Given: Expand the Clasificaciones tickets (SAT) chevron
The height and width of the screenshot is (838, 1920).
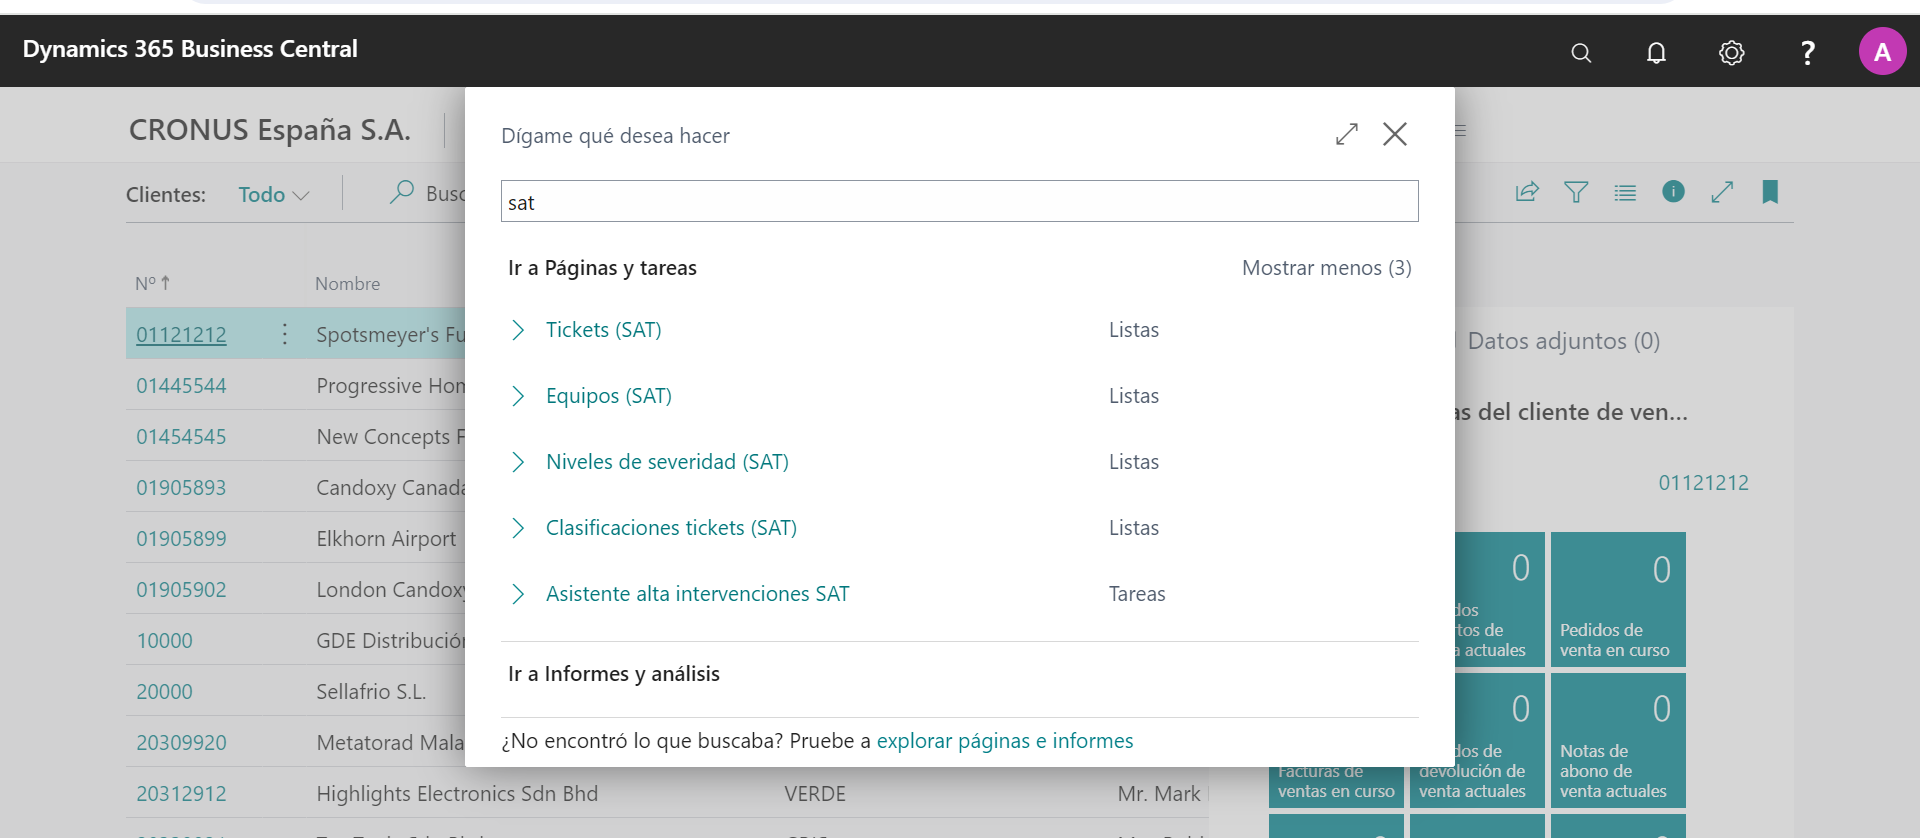Looking at the screenshot, I should 518,528.
